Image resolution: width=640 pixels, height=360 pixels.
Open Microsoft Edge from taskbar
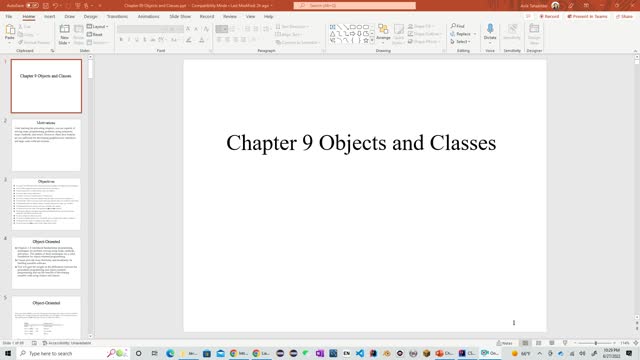click(170, 353)
